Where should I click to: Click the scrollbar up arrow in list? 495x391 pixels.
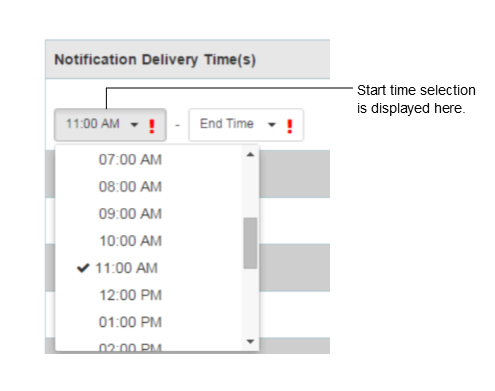click(x=250, y=154)
